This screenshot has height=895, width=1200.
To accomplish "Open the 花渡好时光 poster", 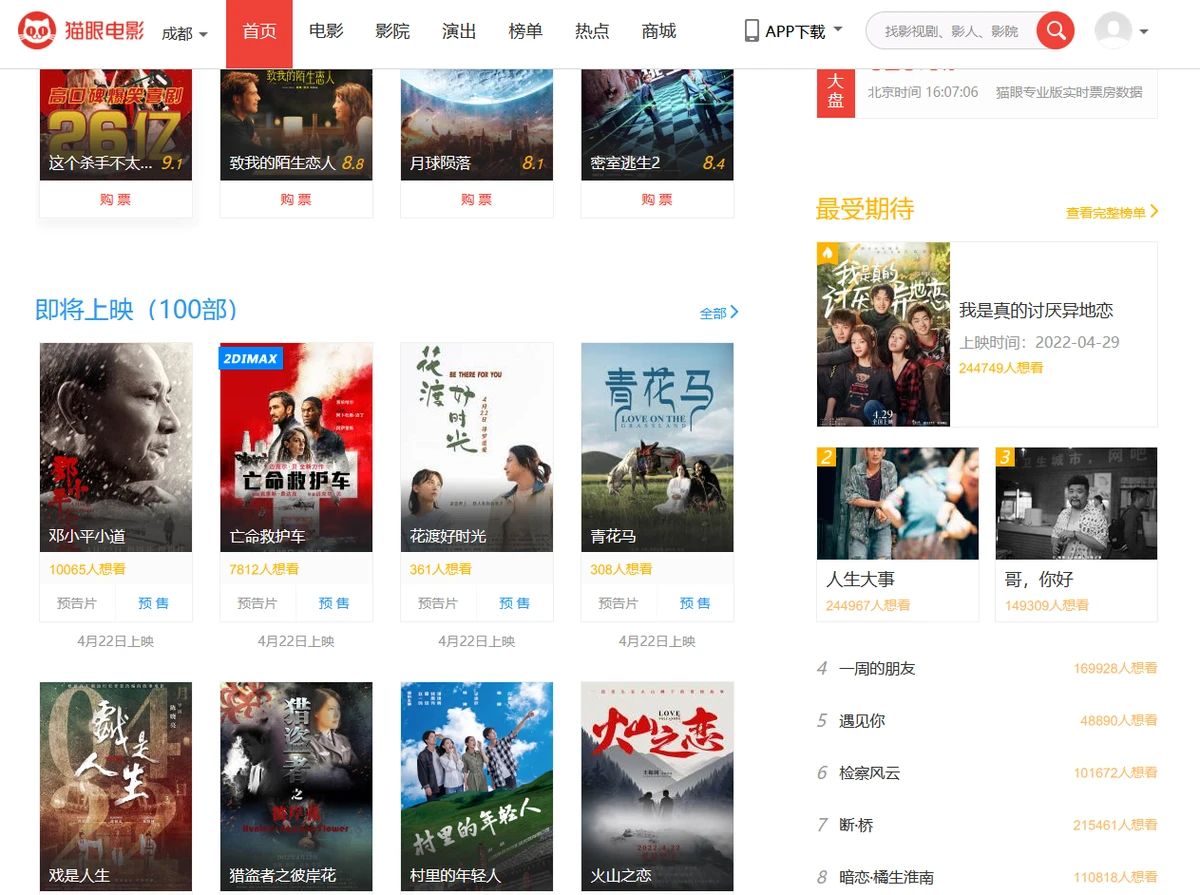I will [x=477, y=447].
